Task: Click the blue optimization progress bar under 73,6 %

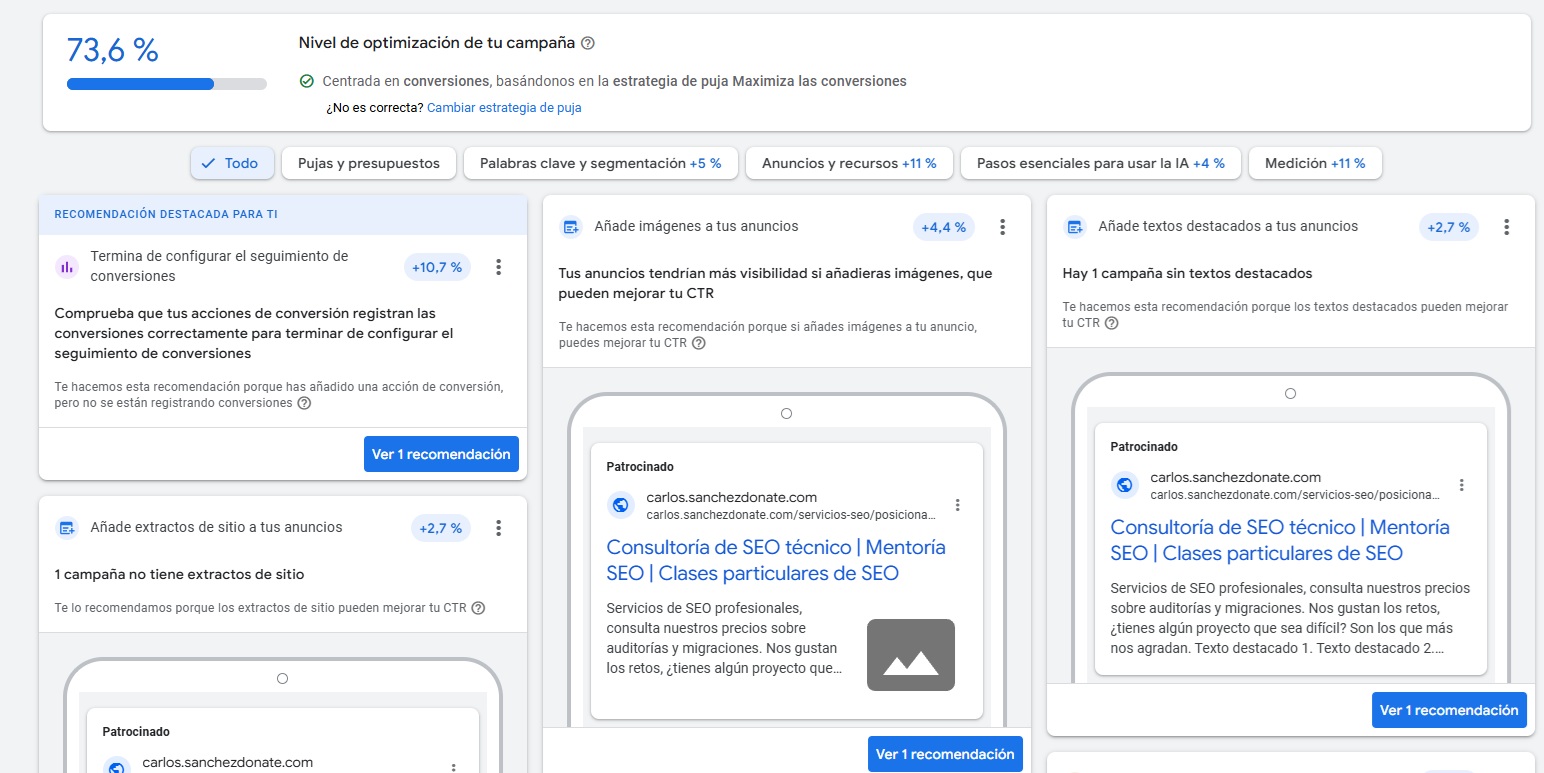Action: pyautogui.click(x=140, y=84)
